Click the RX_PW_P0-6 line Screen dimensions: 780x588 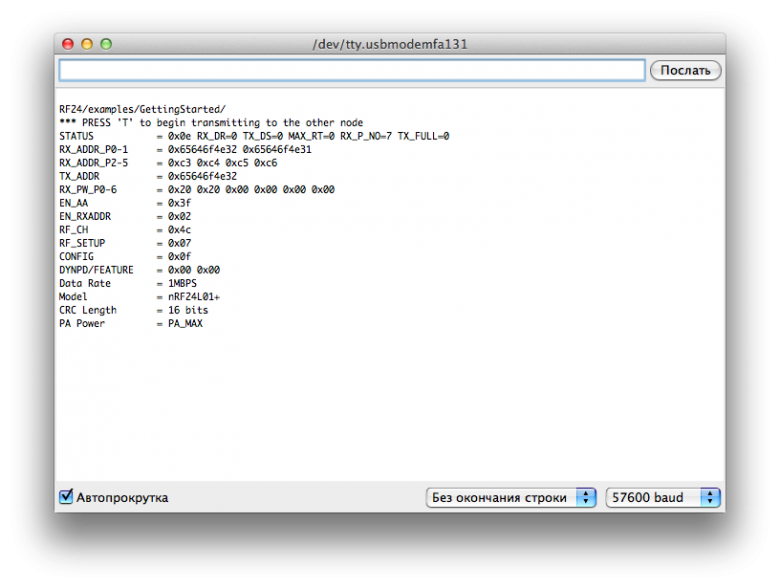click(x=196, y=190)
